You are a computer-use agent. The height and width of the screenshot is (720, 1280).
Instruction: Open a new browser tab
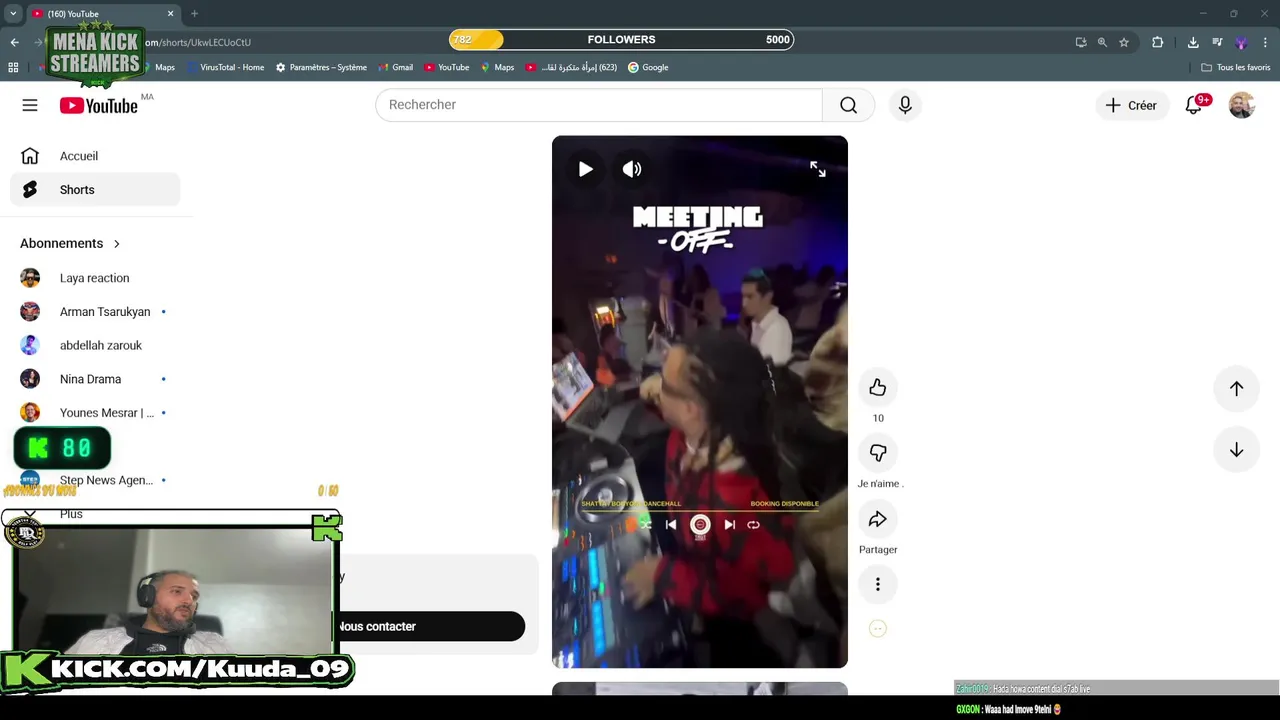[194, 14]
